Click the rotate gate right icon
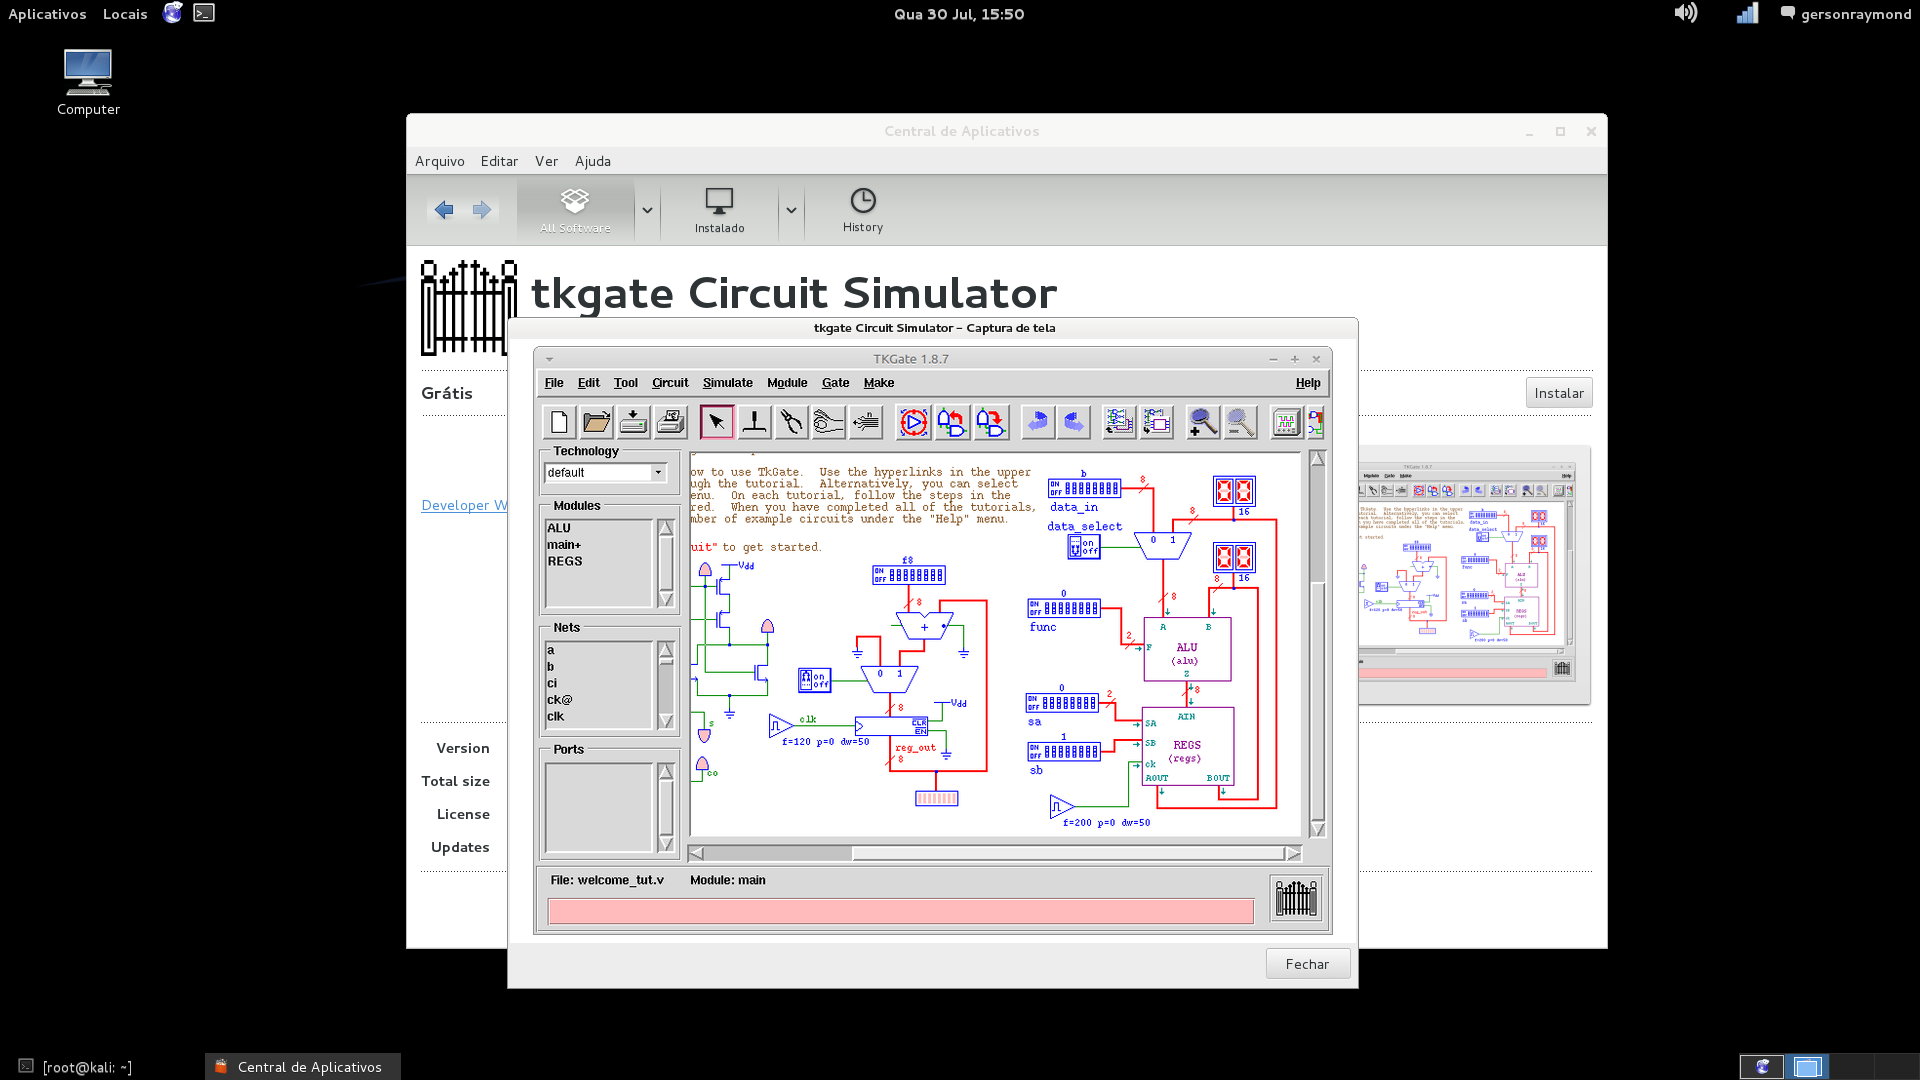Screen dimensions: 1920x1080 click(x=991, y=422)
